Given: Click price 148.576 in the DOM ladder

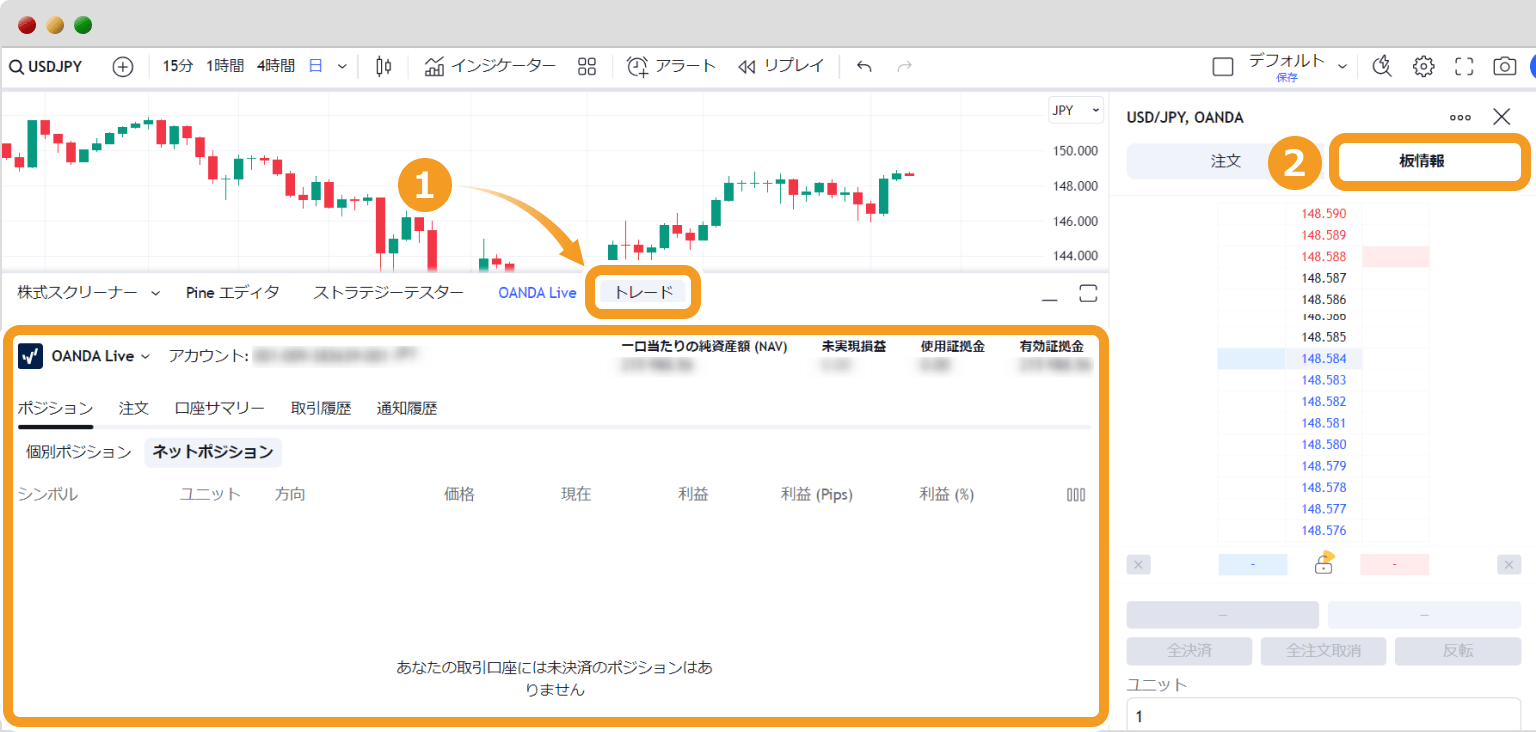Looking at the screenshot, I should click(x=1324, y=530).
